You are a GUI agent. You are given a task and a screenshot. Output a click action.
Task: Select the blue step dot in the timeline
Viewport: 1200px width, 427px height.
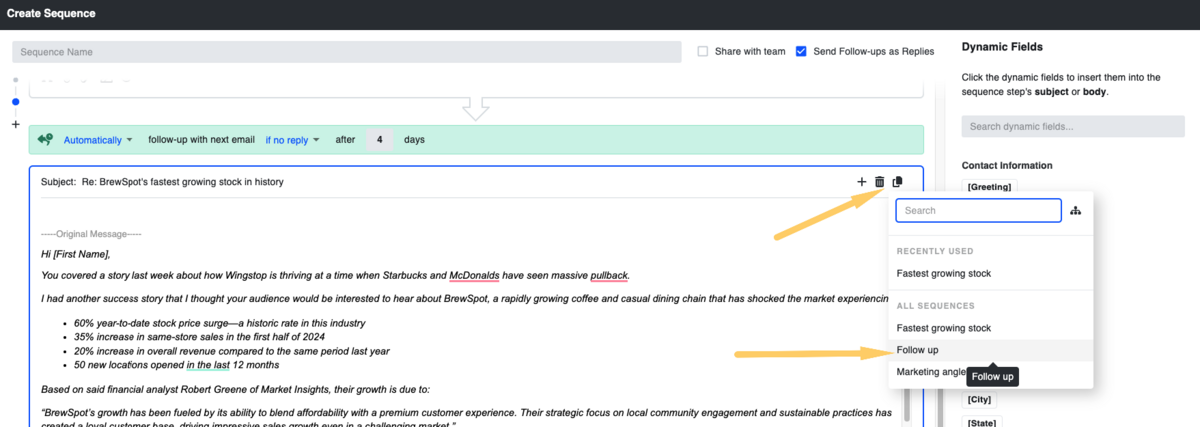click(x=15, y=102)
